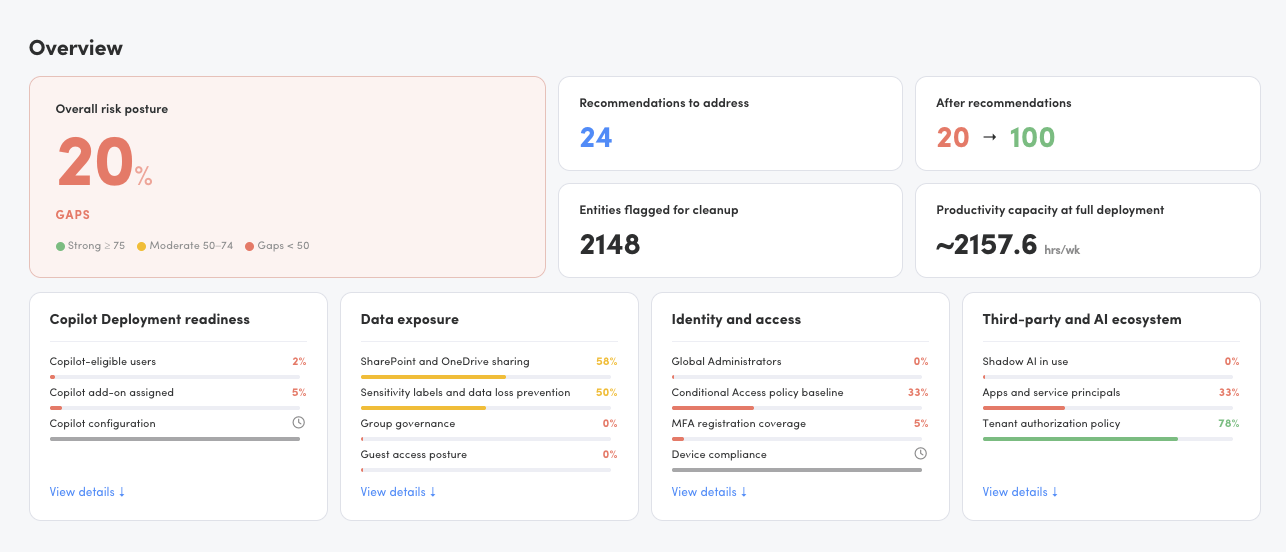Expand View details under Identity and access
The image size is (1286, 552).
709,492
